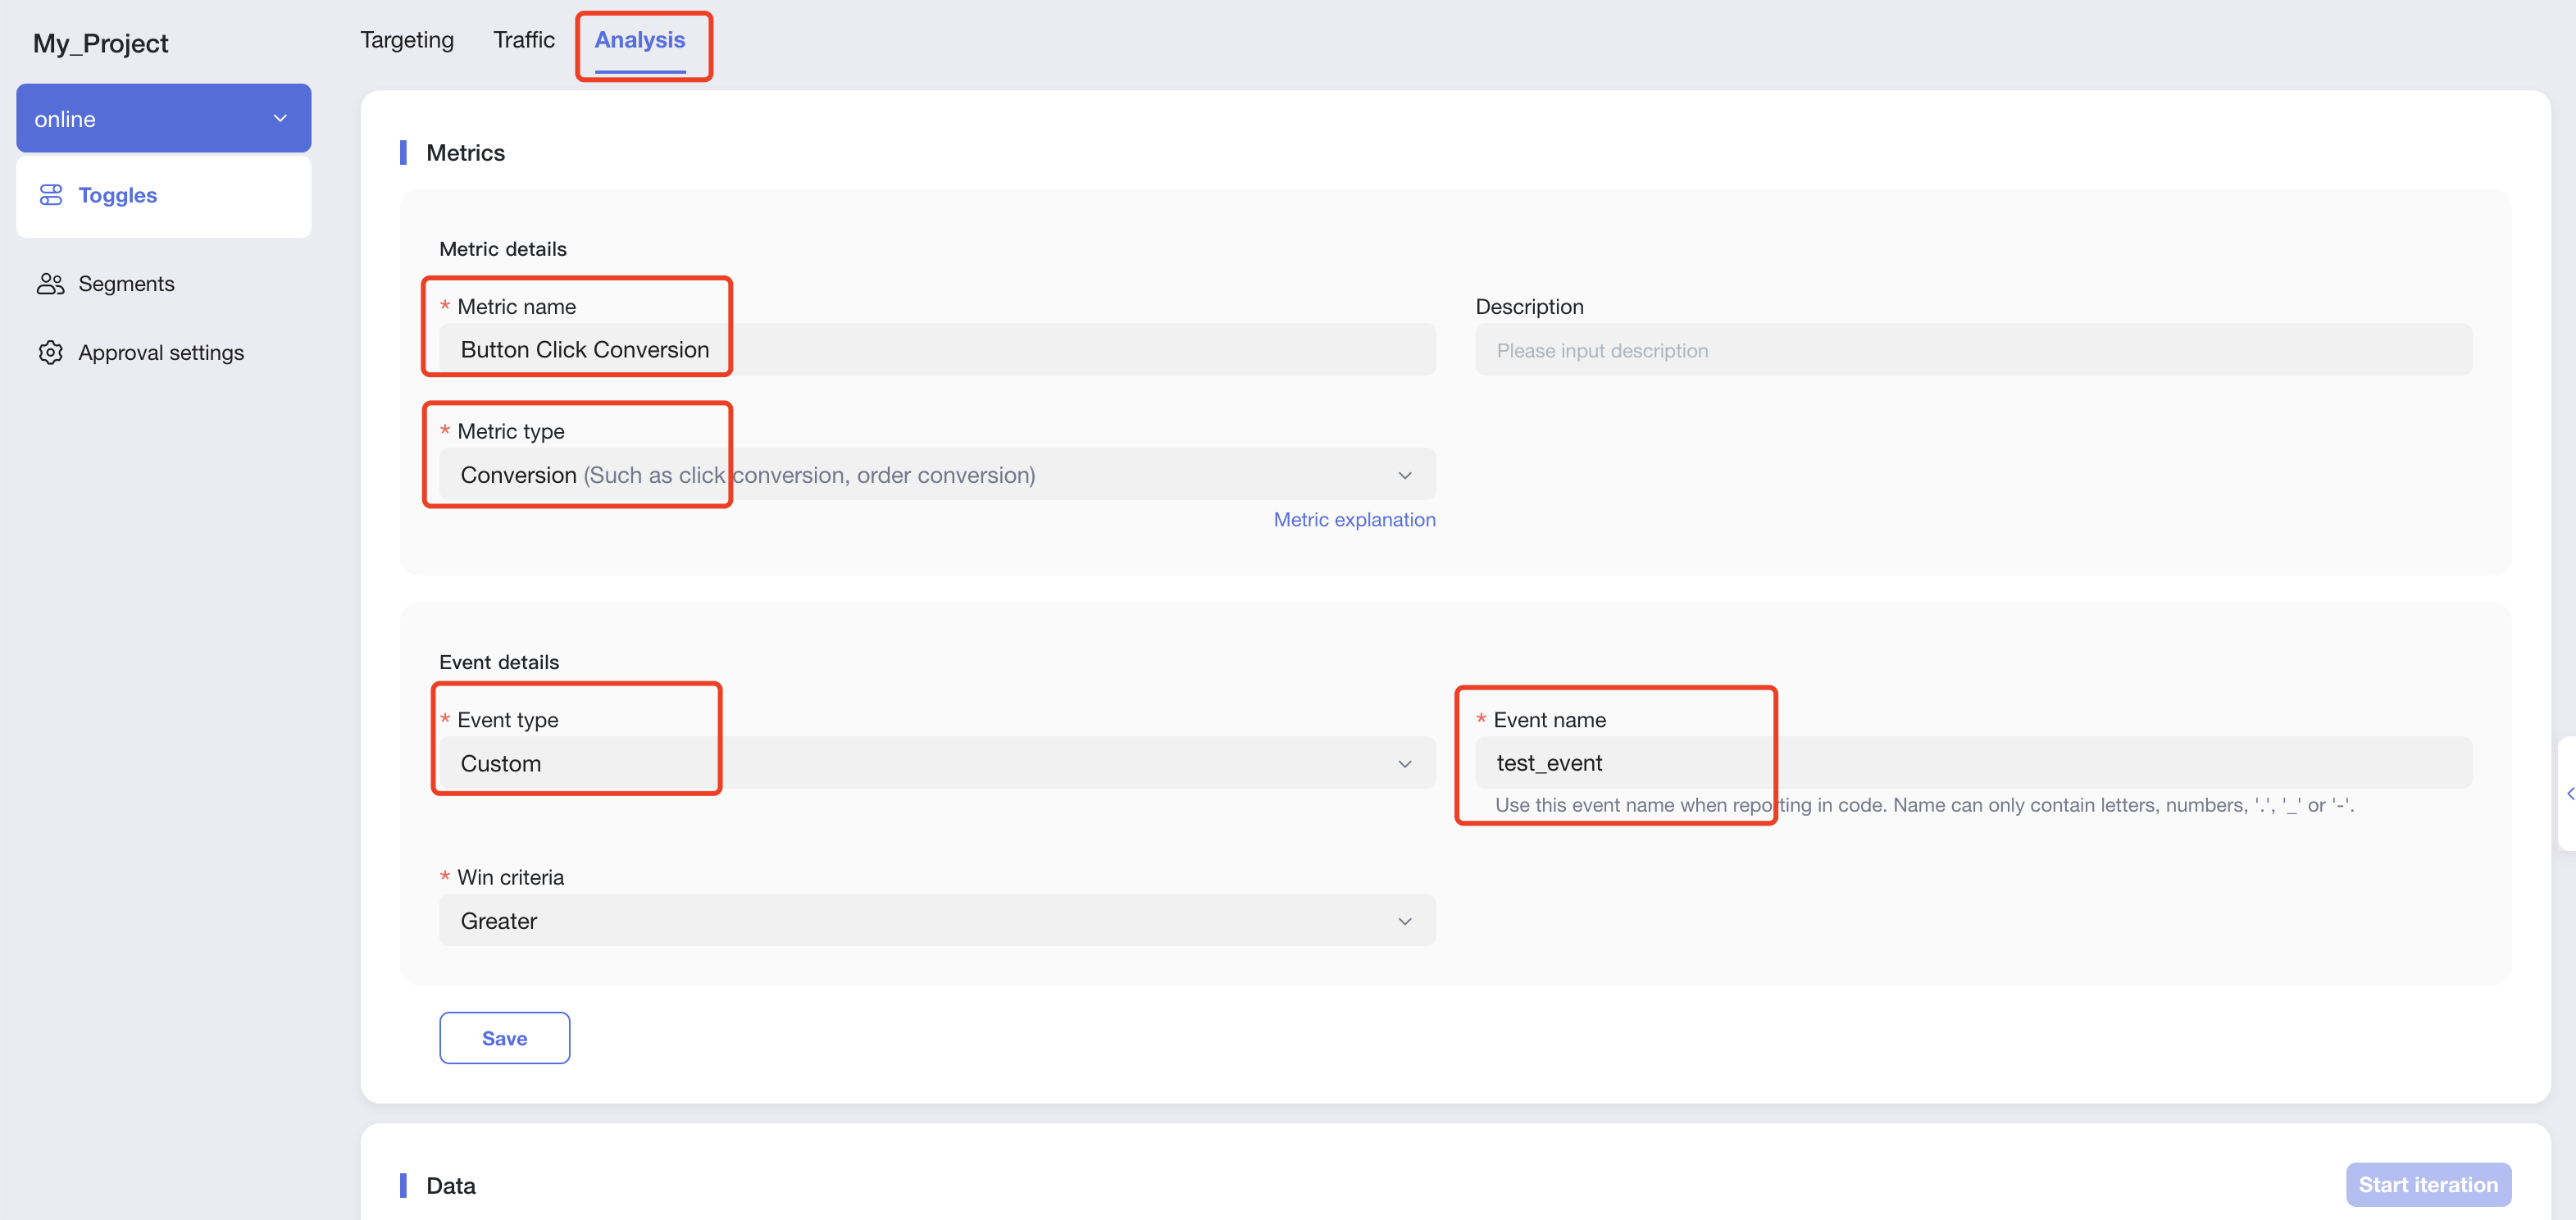Open the Metric type dropdown
The width and height of the screenshot is (2576, 1220).
pyautogui.click(x=936, y=475)
